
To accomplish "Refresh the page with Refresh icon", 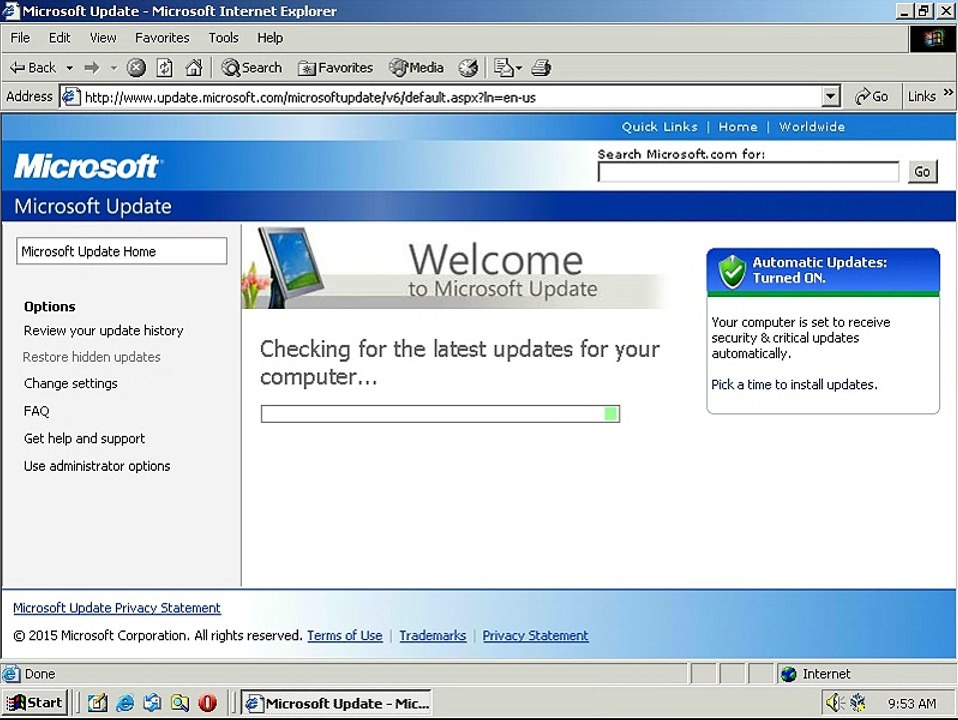I will 165,67.
